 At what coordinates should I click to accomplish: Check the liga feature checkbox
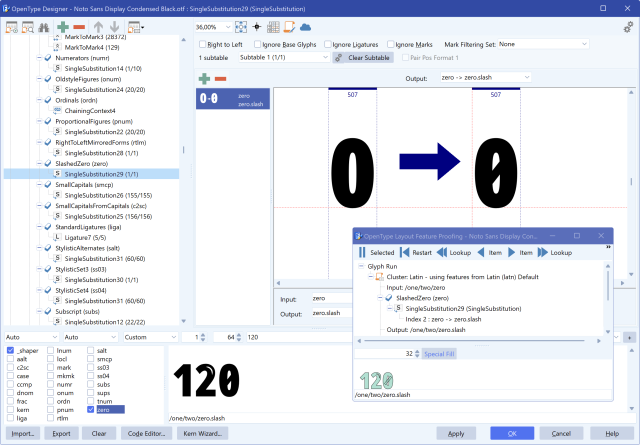(11, 418)
